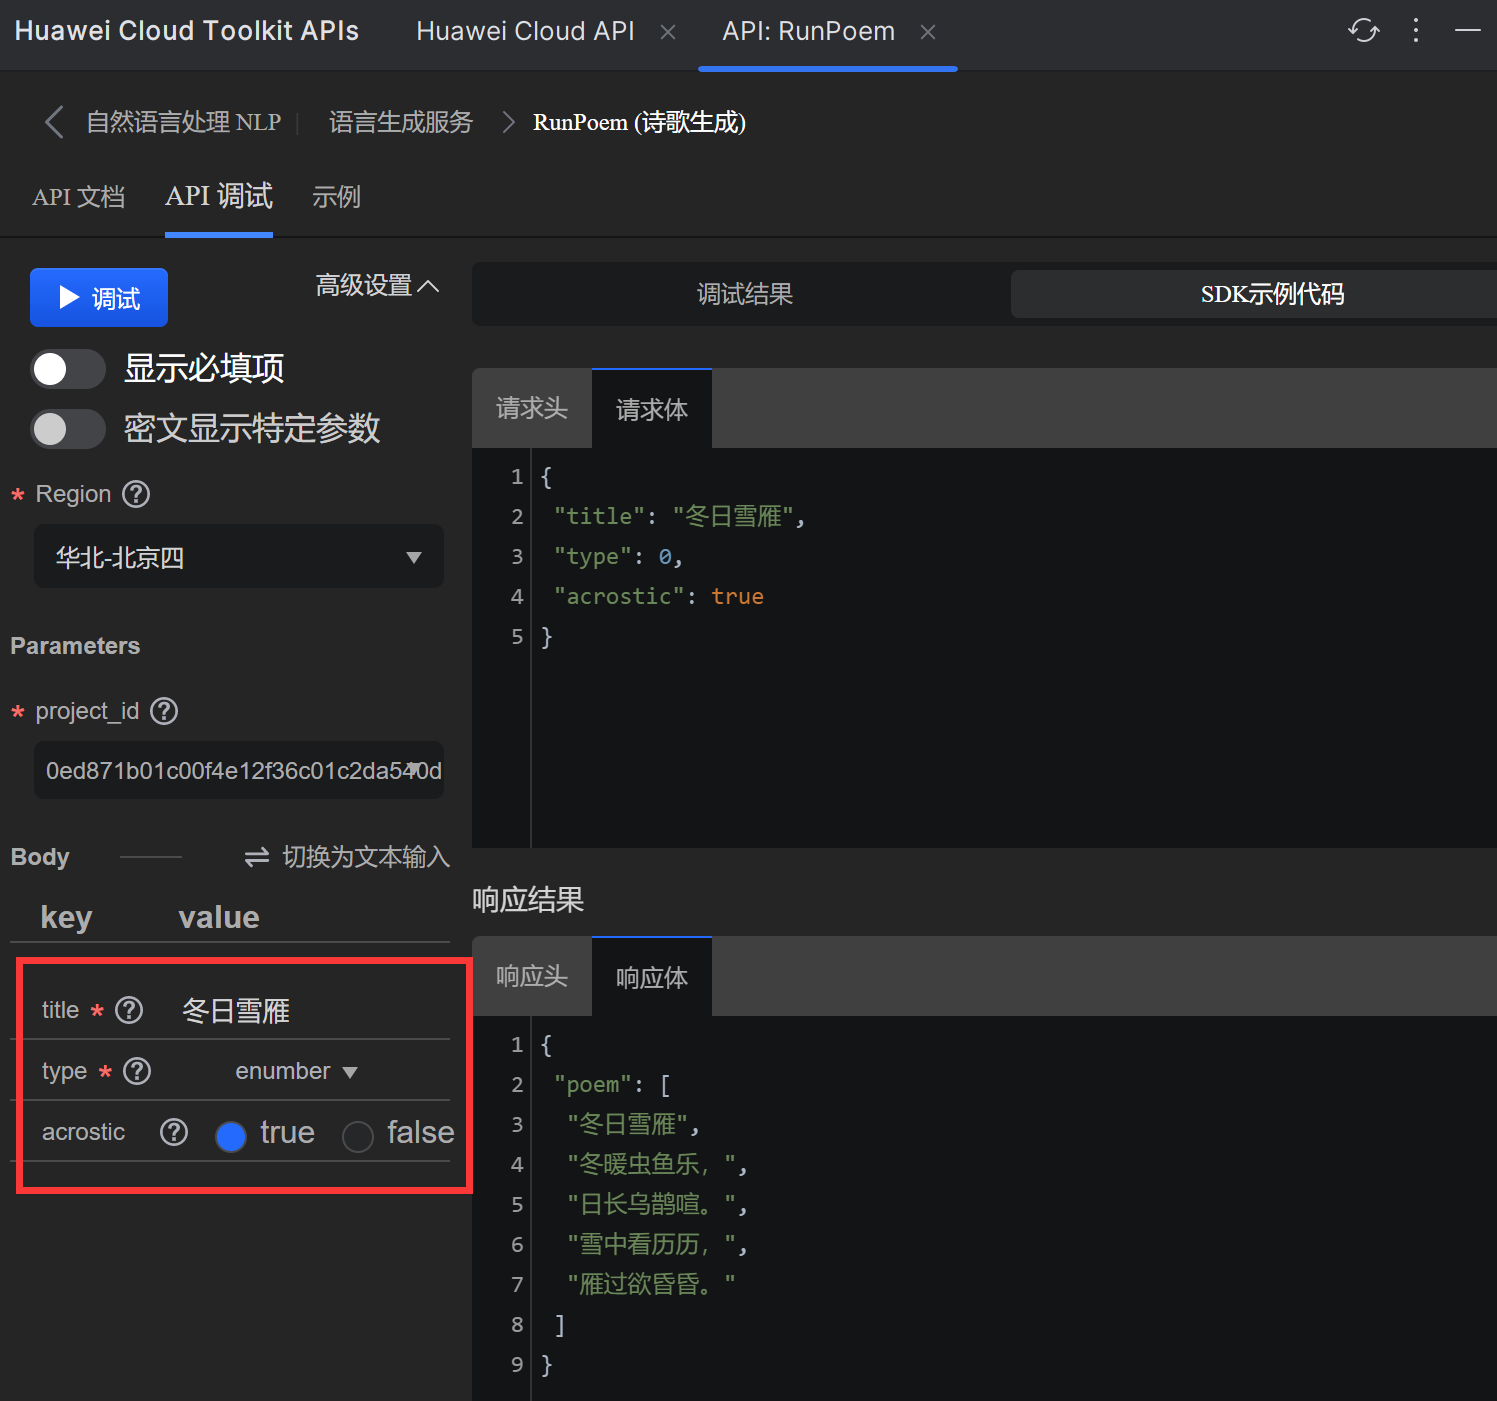Image resolution: width=1497 pixels, height=1401 pixels.
Task: Click the "title": "冬日雪雁" line in request body
Action: 679,516
